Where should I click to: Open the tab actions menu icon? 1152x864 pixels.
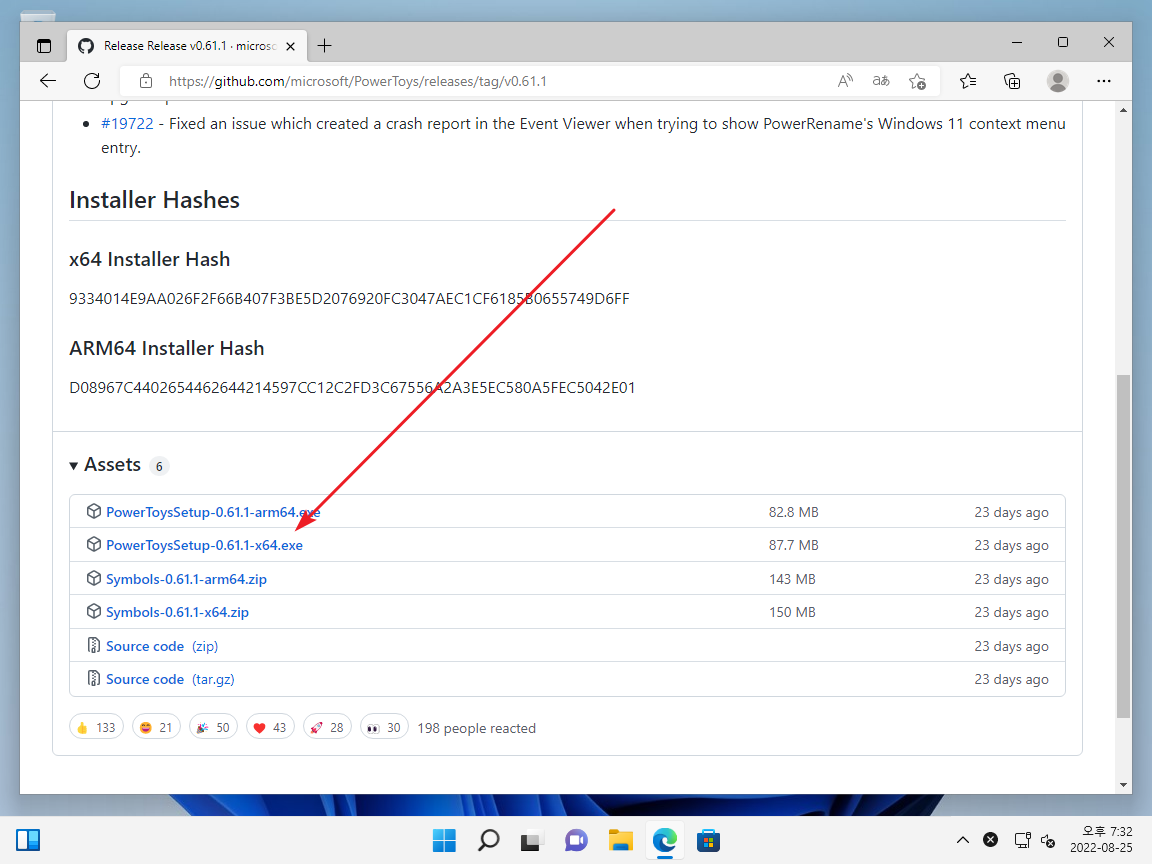[x=44, y=46]
